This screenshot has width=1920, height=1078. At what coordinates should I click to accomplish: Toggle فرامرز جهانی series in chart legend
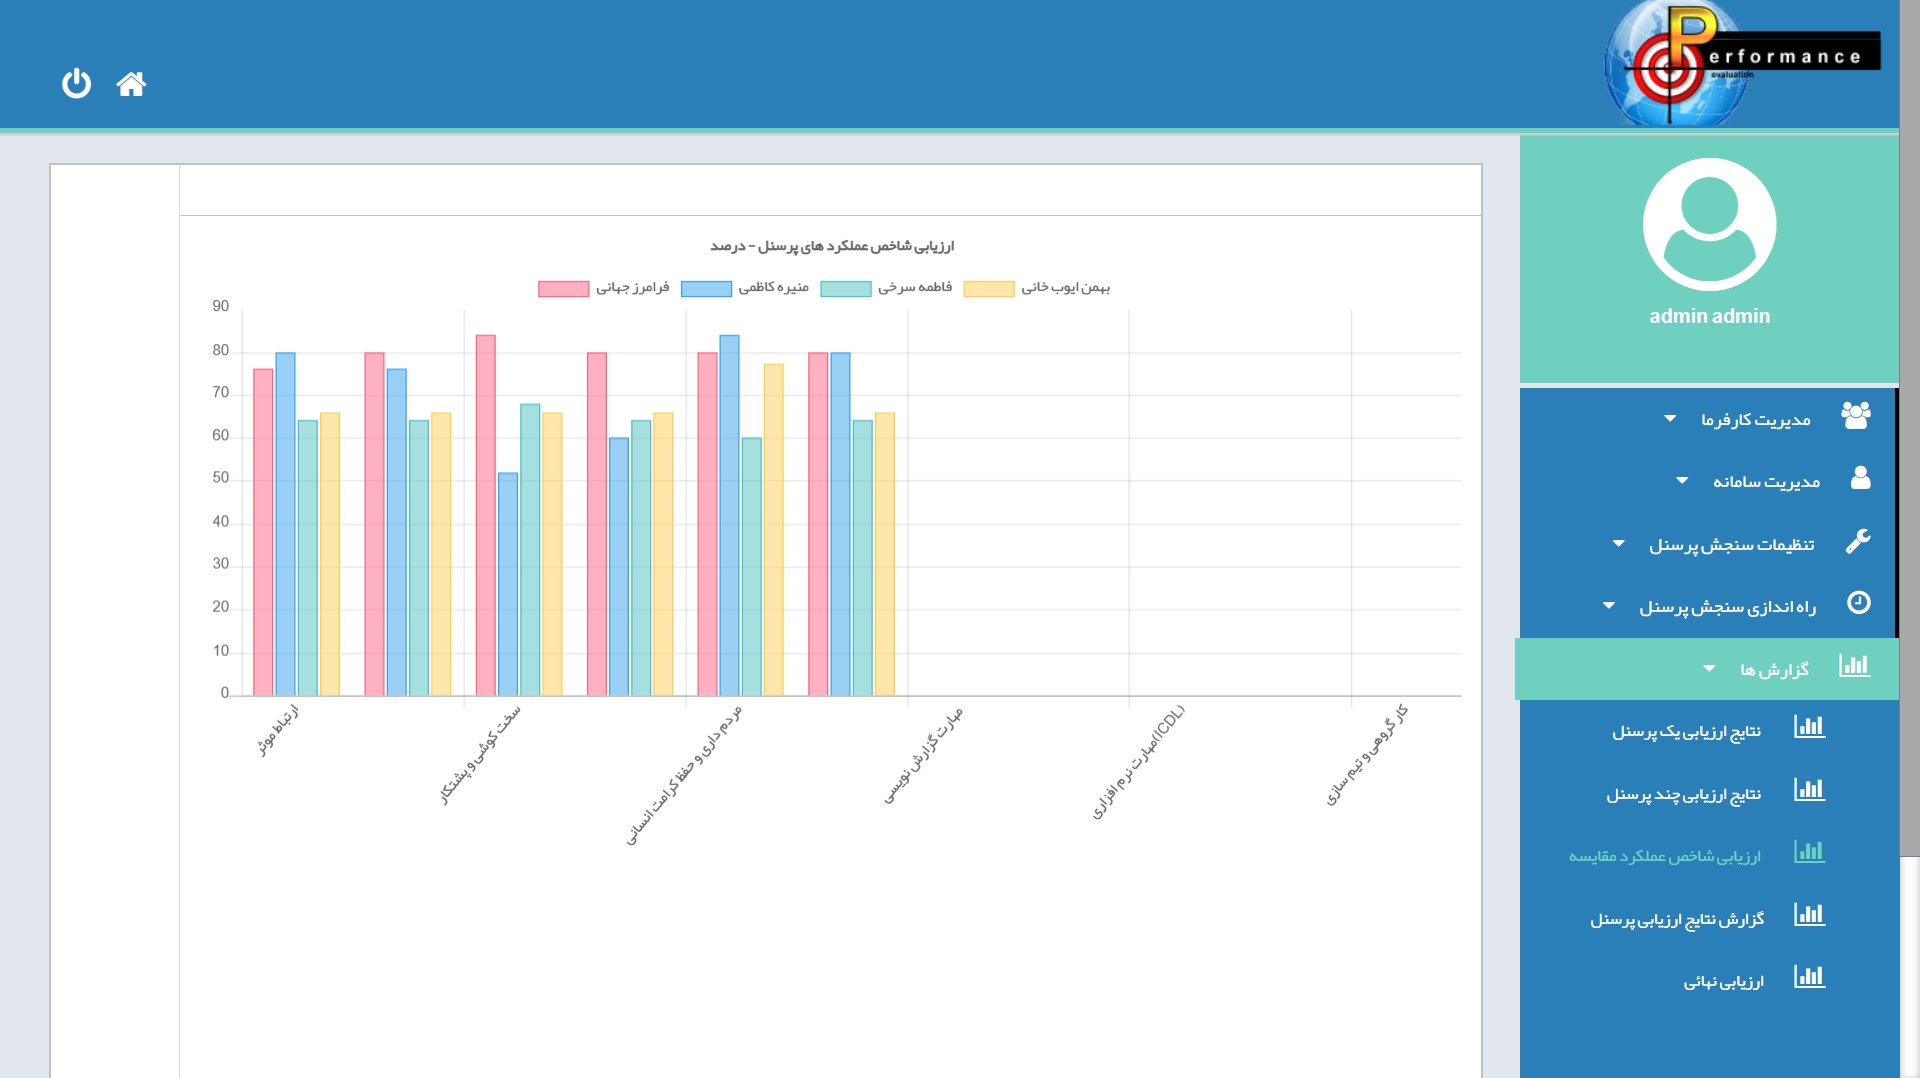pyautogui.click(x=563, y=289)
